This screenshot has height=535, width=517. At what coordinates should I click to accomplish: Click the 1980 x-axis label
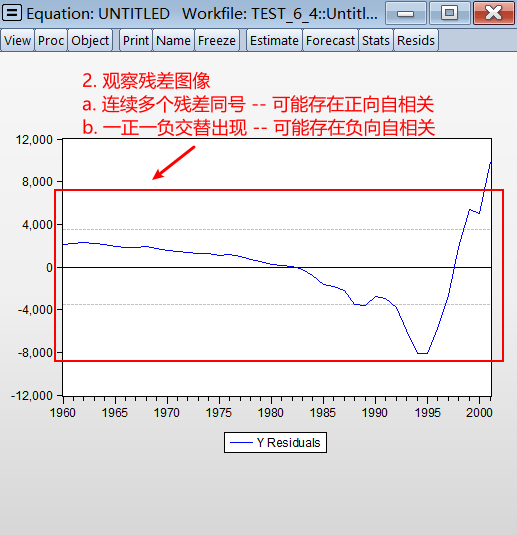coord(271,413)
